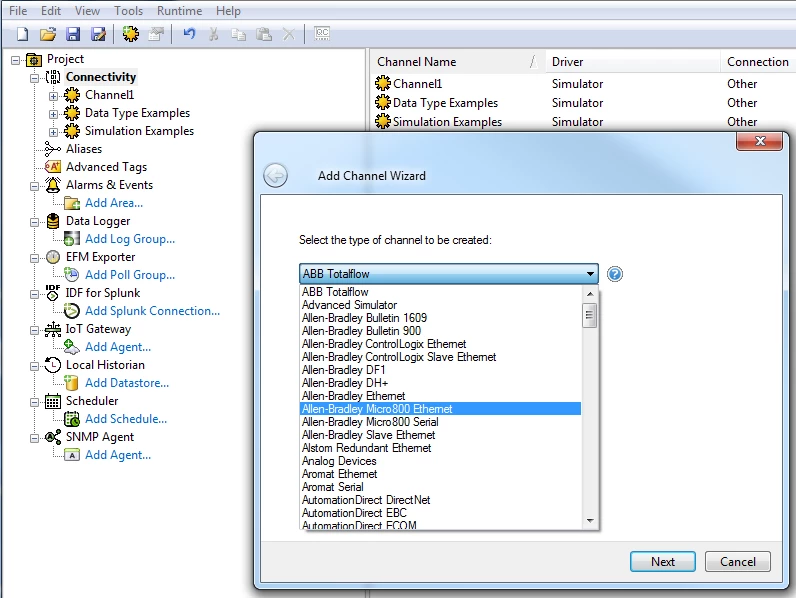Open the View menu

[87, 11]
